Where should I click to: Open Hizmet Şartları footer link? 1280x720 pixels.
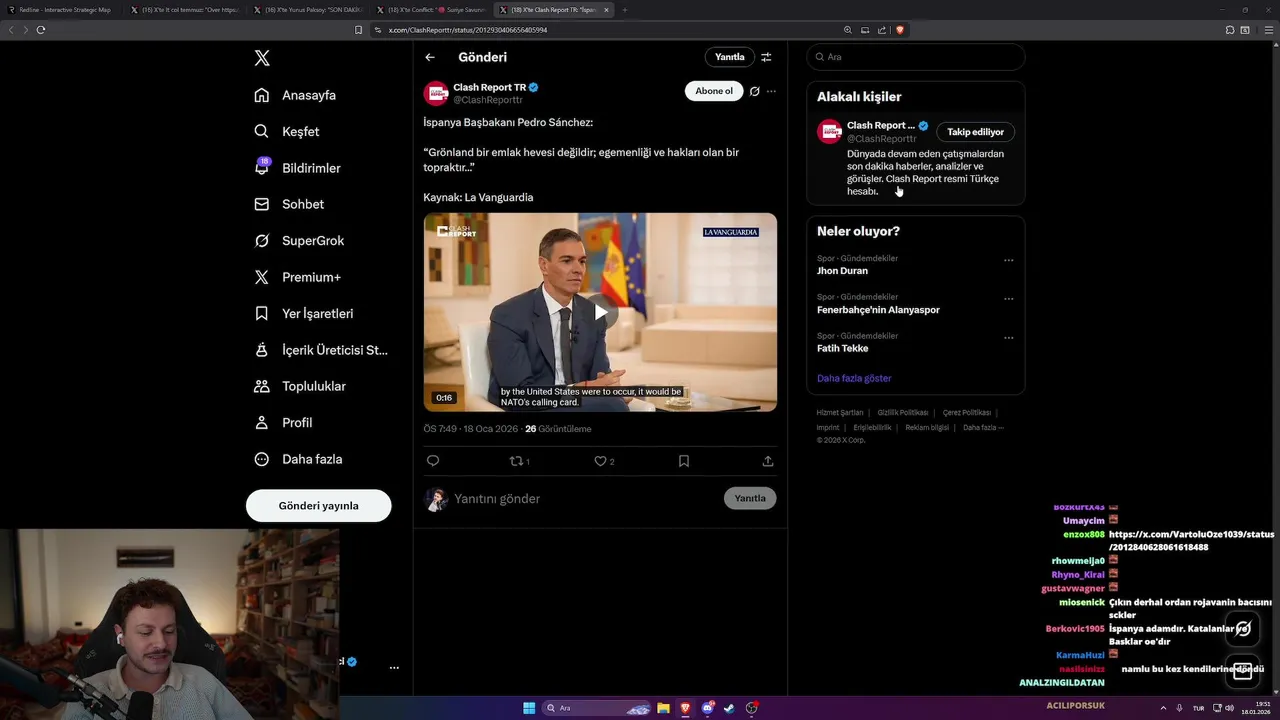click(839, 413)
